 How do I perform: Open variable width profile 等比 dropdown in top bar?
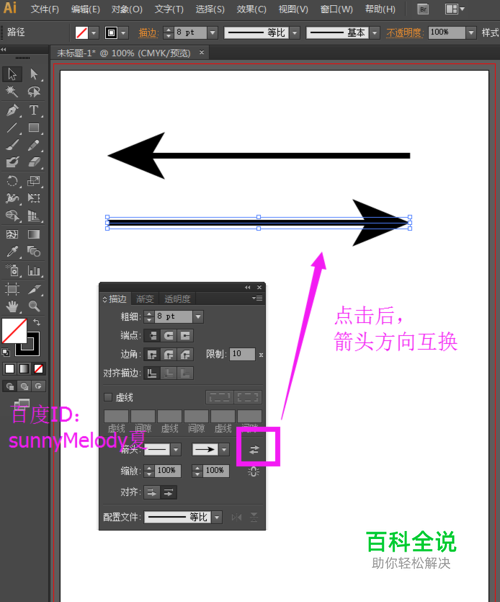click(295, 33)
